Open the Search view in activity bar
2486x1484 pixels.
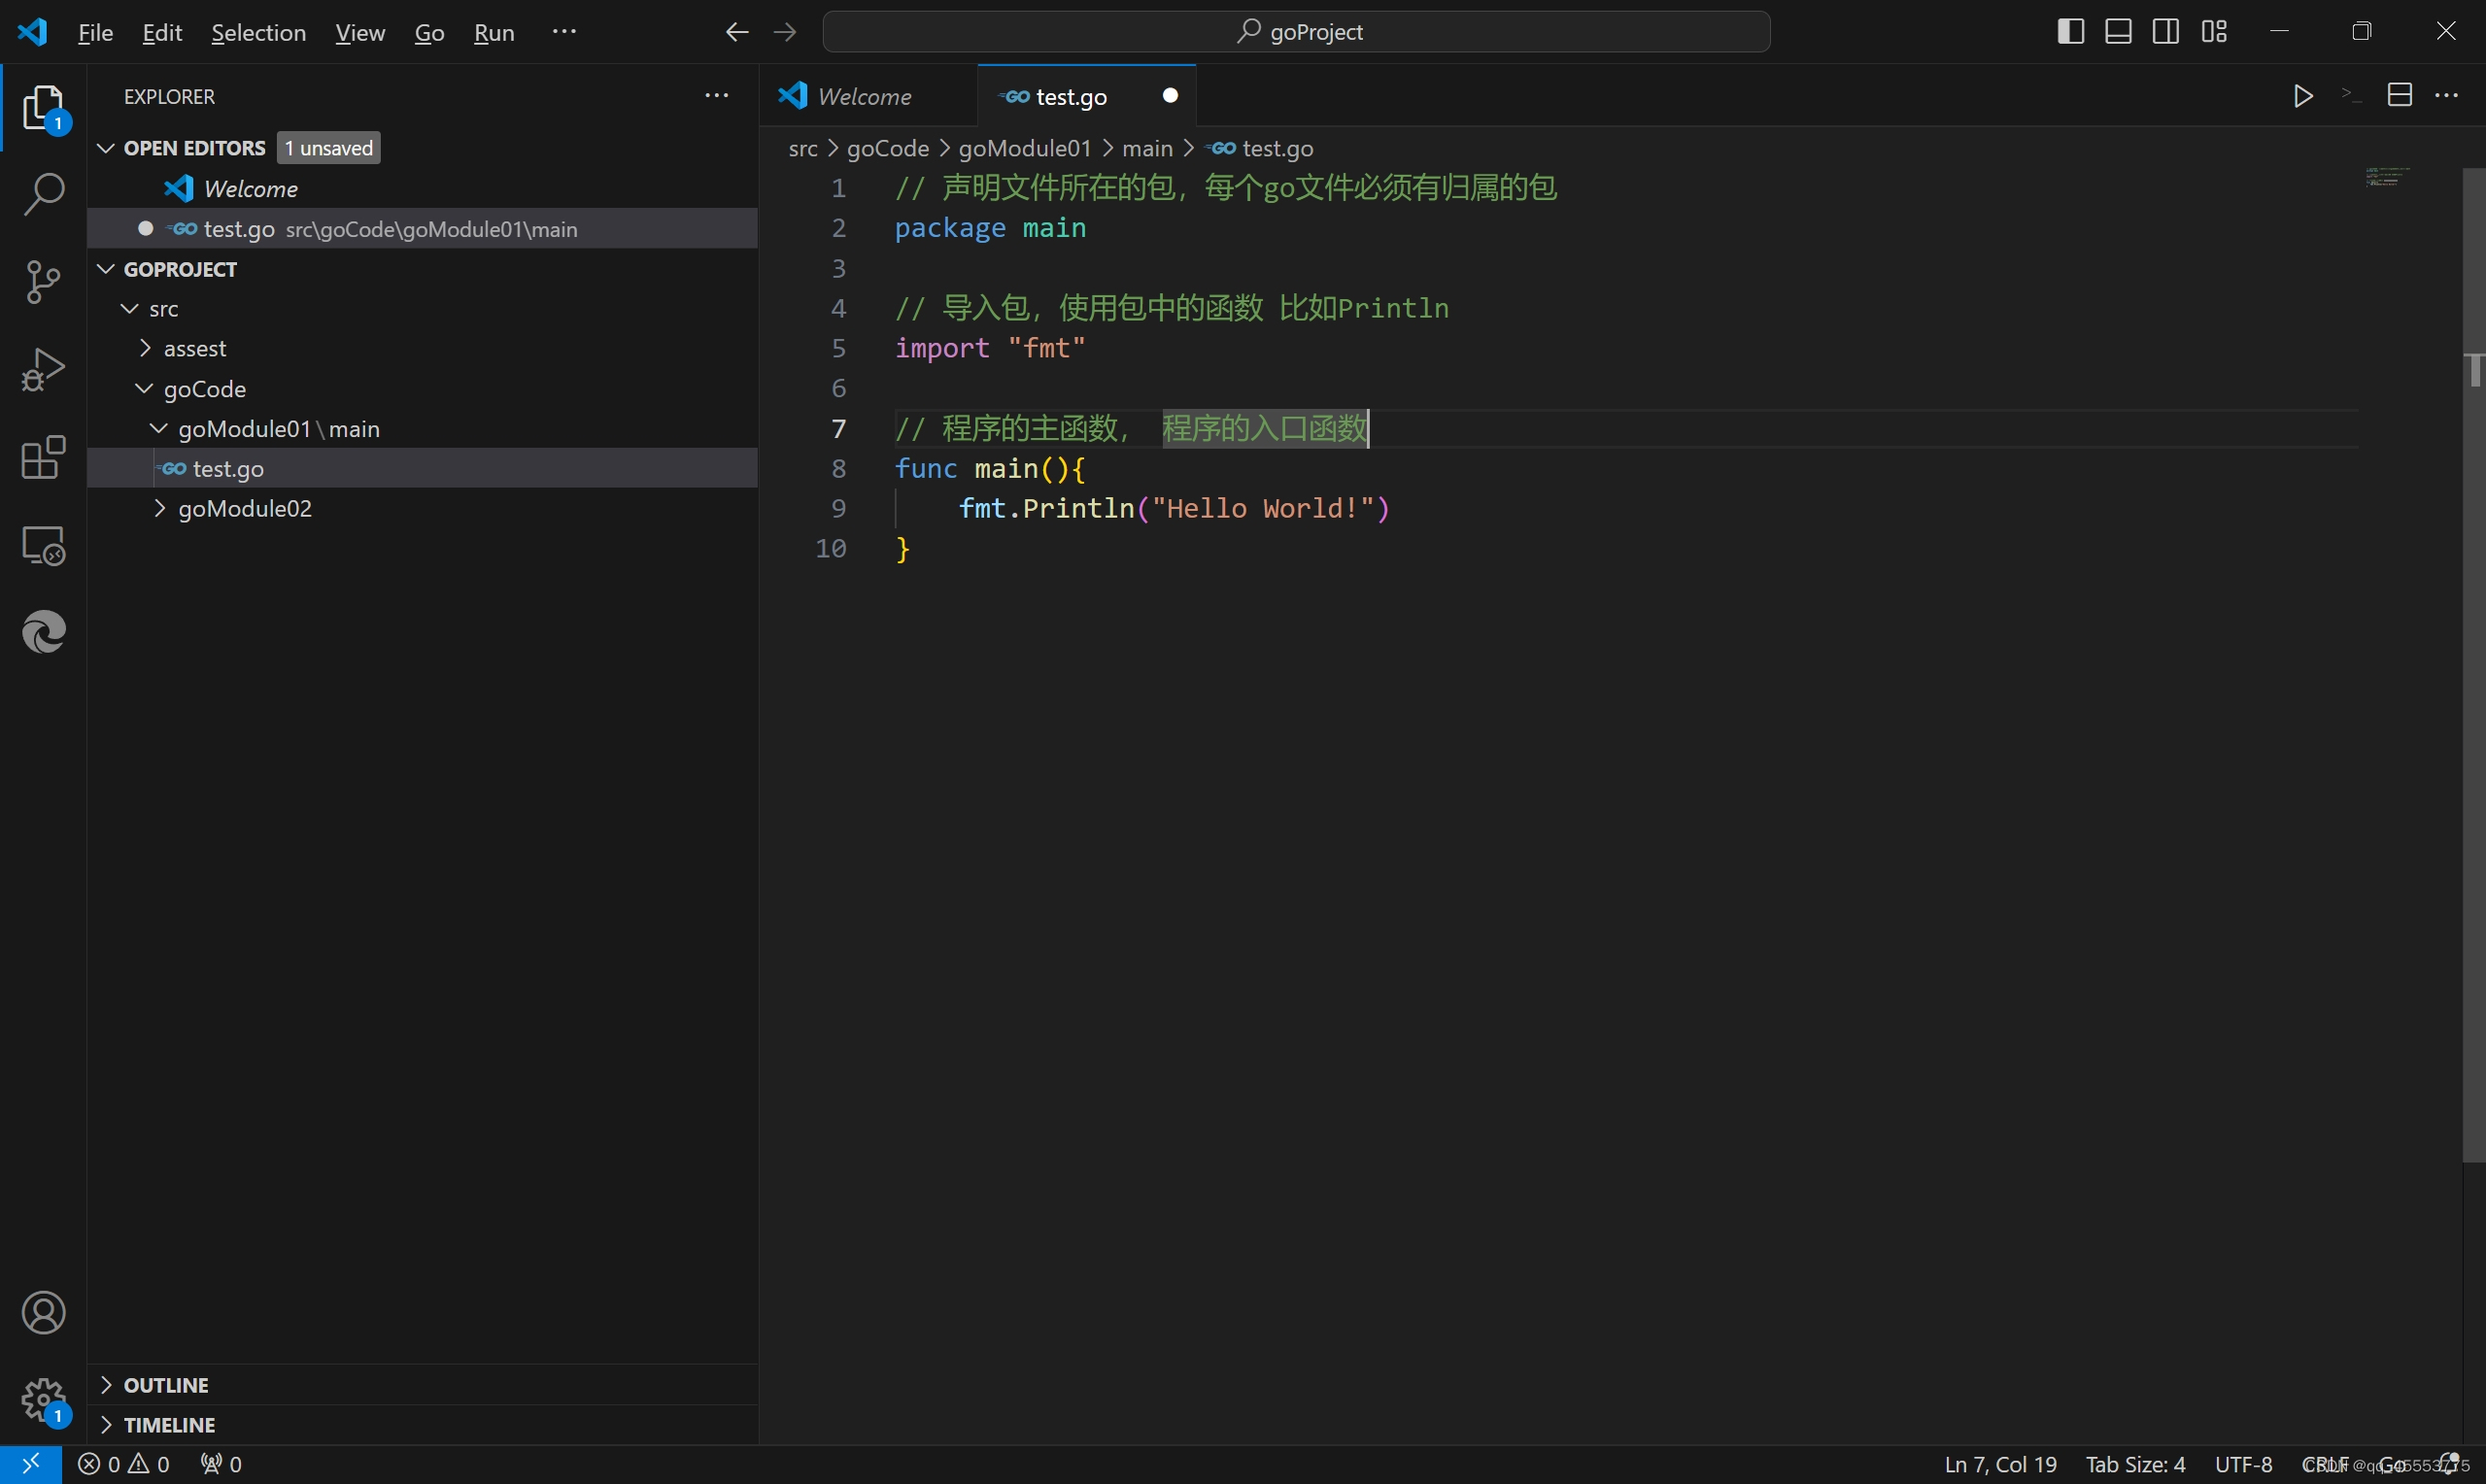(x=43, y=194)
